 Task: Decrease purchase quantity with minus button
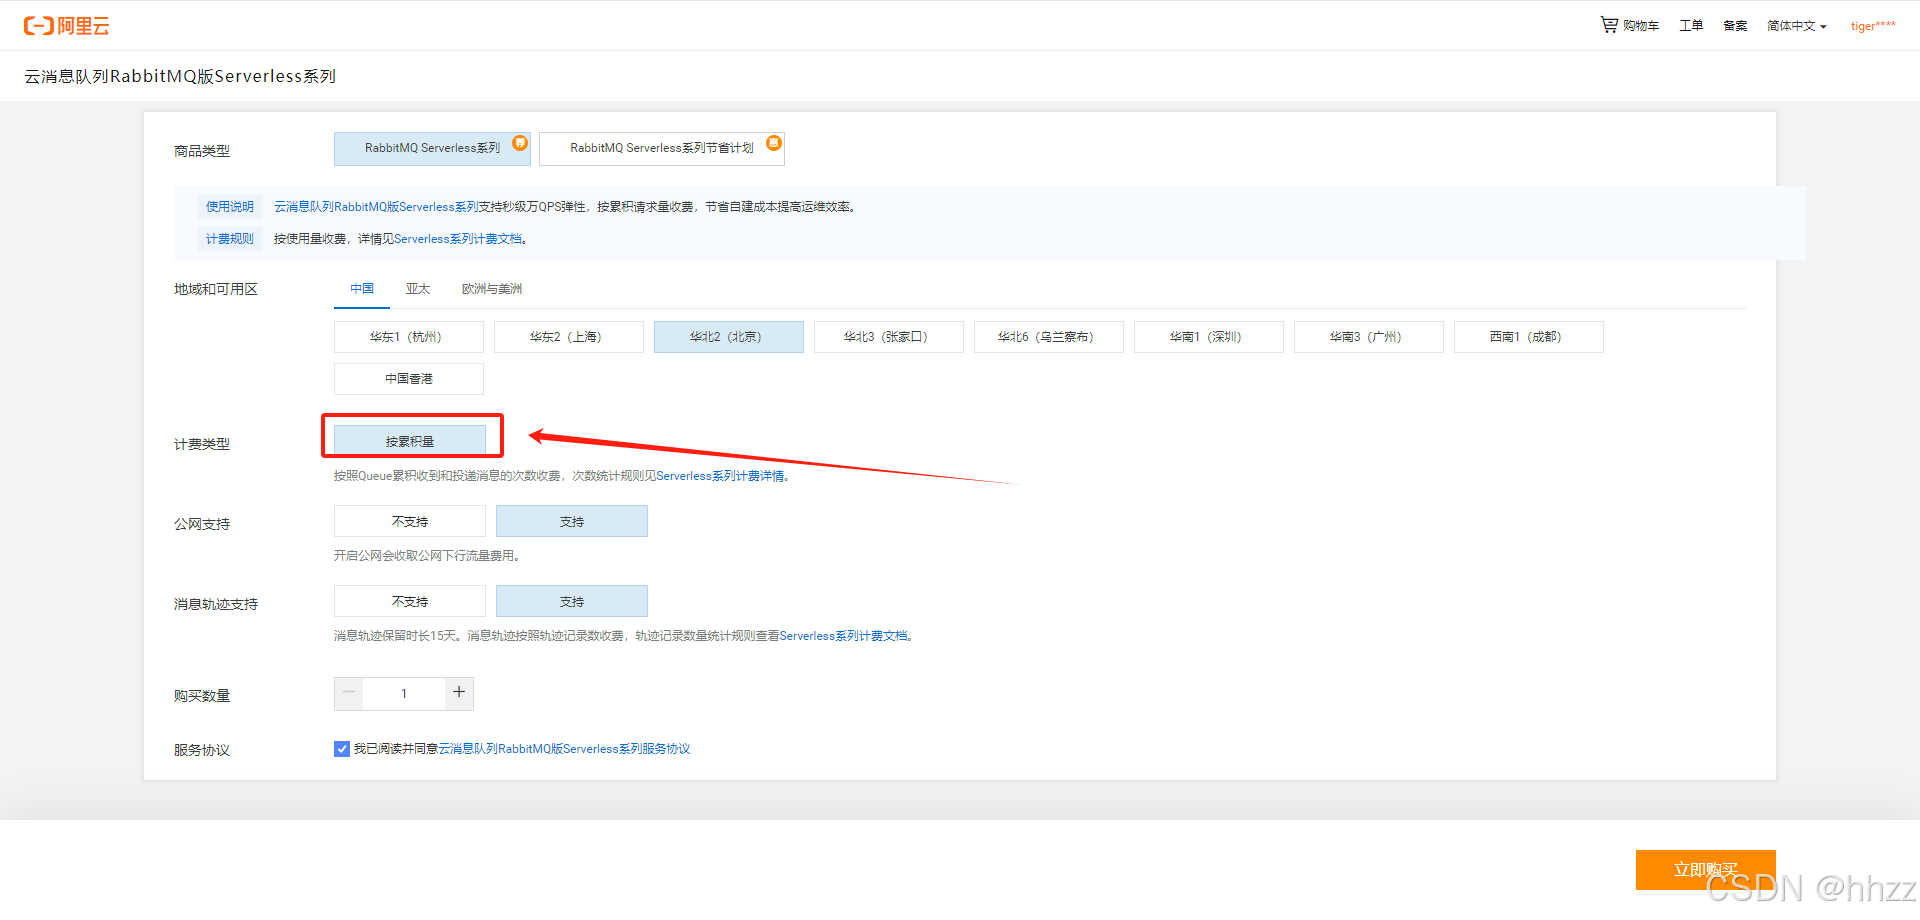(349, 693)
